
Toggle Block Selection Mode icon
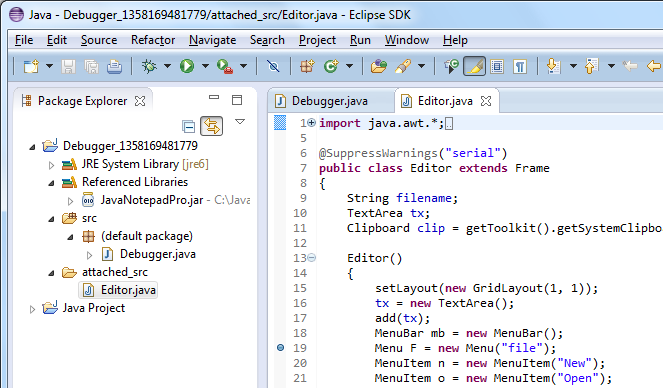(x=497, y=66)
